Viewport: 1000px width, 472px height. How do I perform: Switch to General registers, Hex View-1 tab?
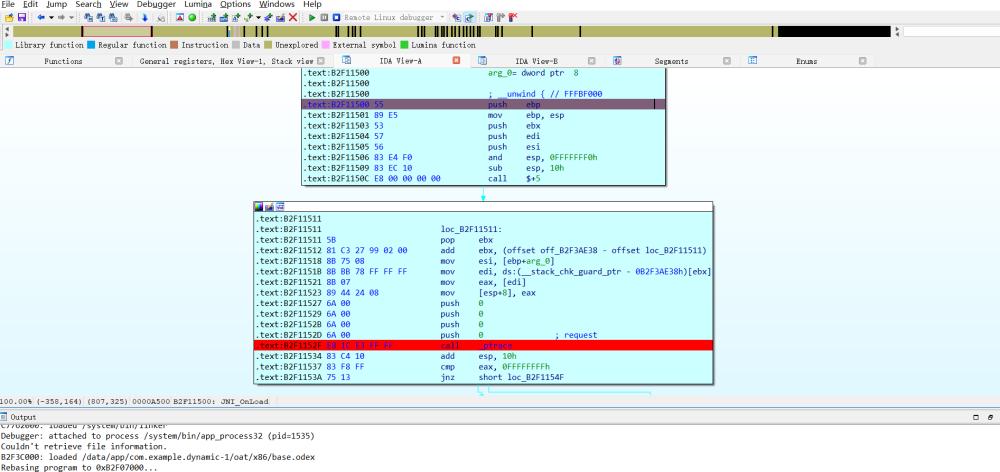(226, 61)
